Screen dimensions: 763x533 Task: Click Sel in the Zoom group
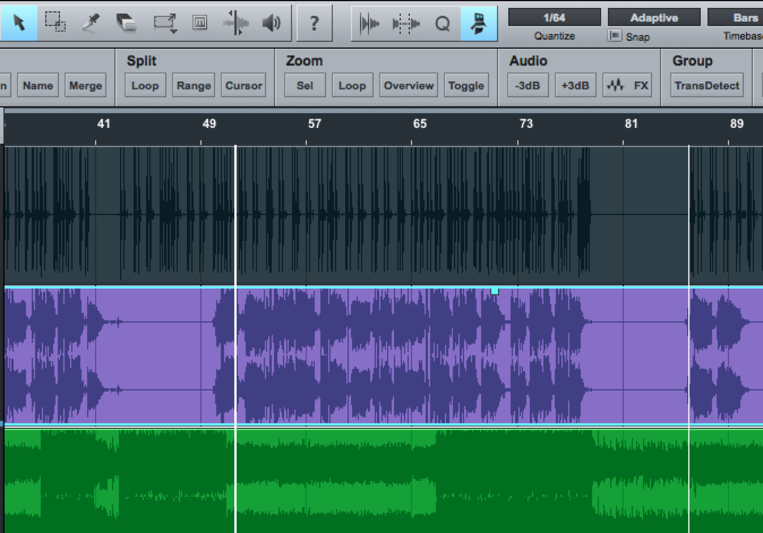point(305,86)
